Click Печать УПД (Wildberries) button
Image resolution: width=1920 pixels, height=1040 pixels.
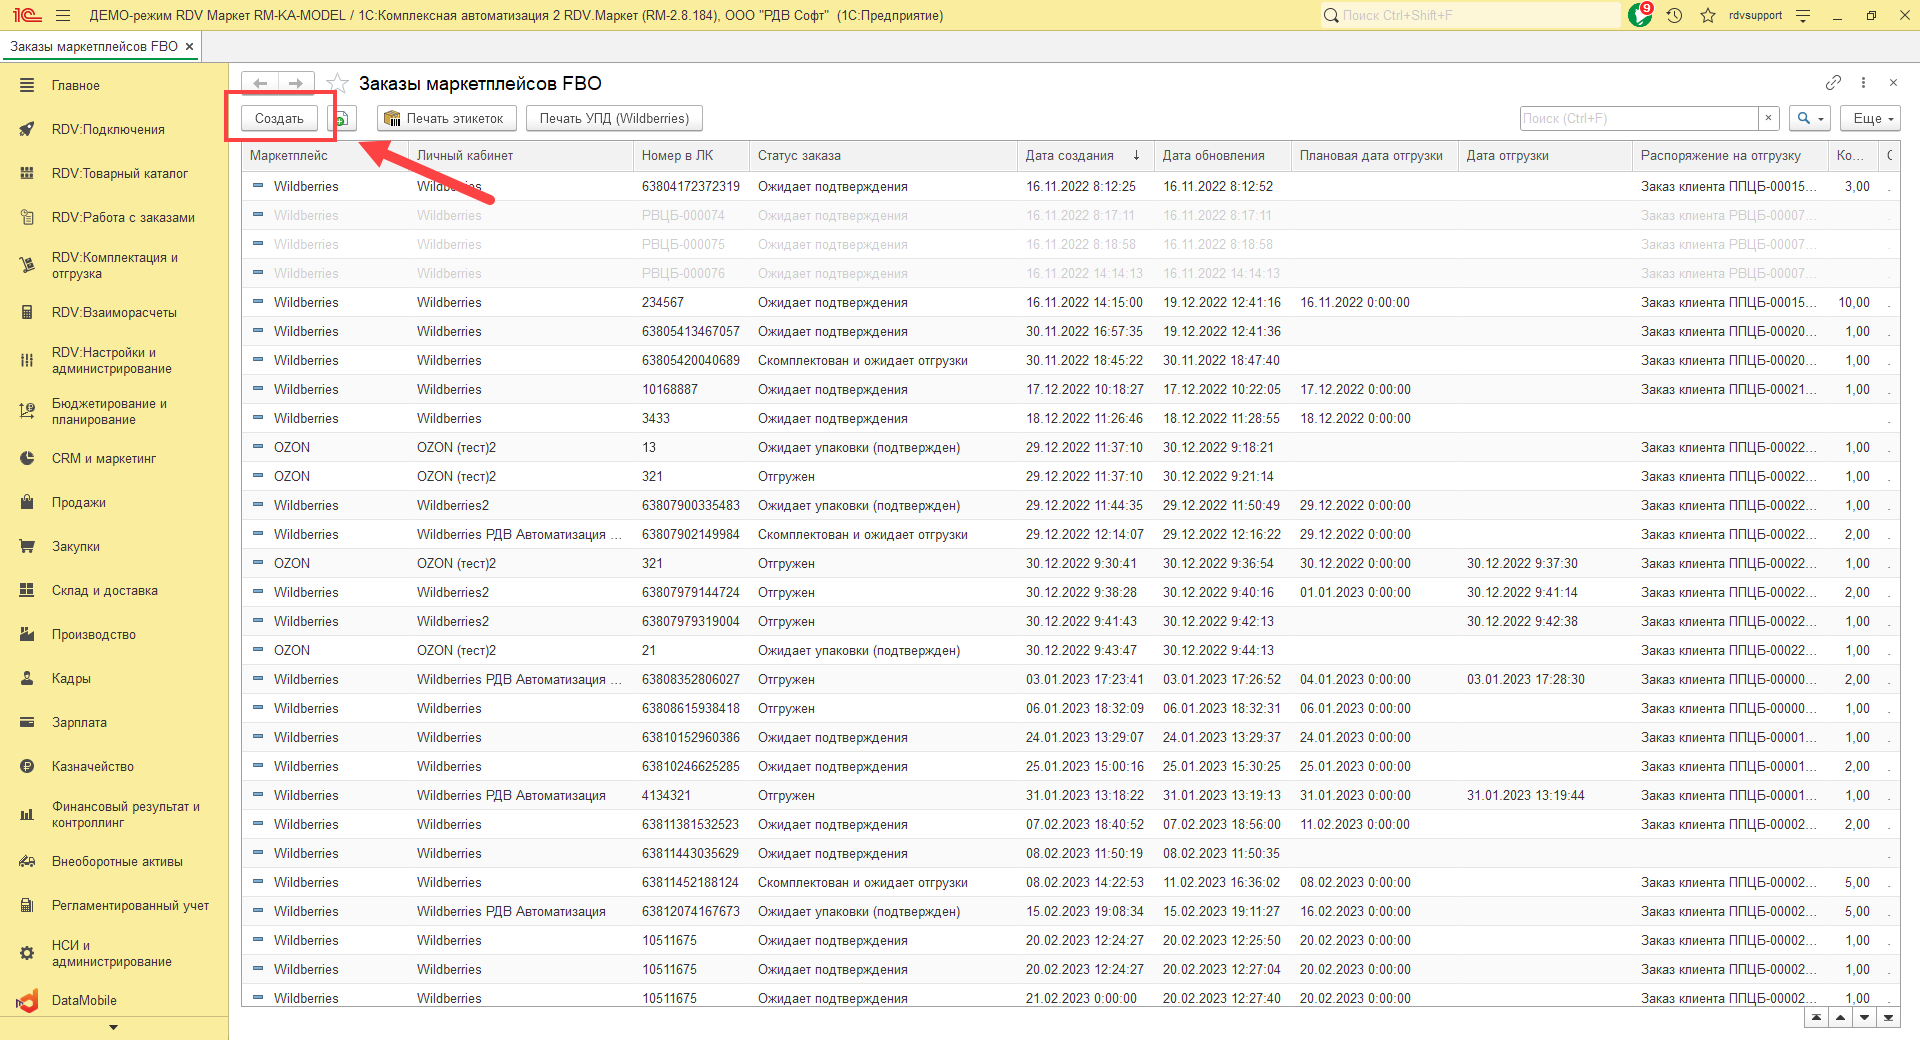(x=614, y=118)
